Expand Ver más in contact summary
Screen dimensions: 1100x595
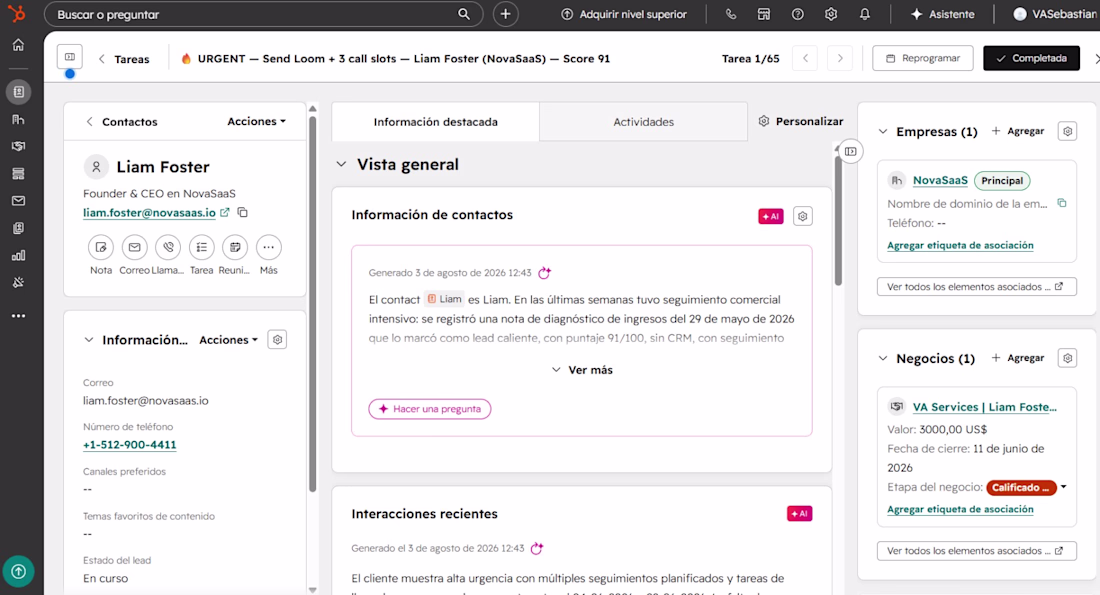582,370
